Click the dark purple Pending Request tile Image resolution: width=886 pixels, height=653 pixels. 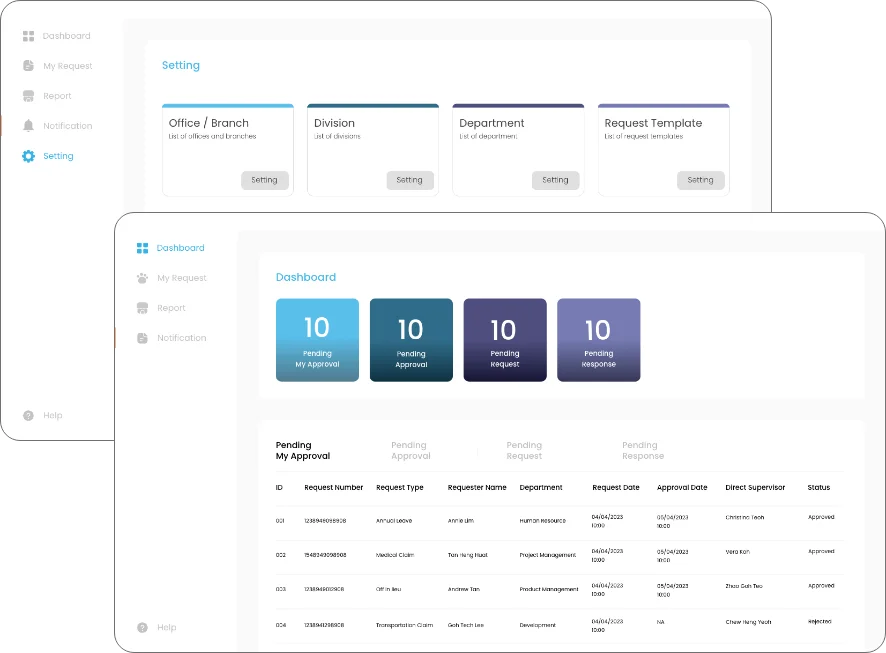pyautogui.click(x=505, y=340)
